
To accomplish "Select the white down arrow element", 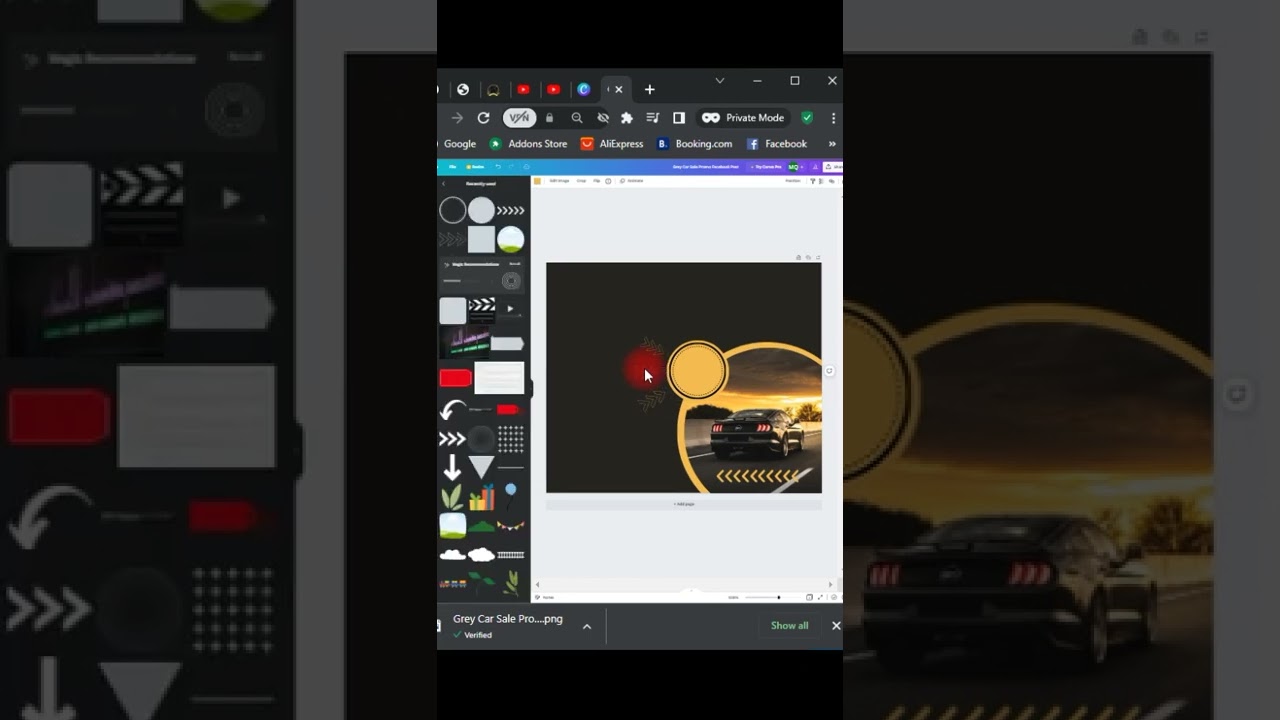I will tap(452, 467).
